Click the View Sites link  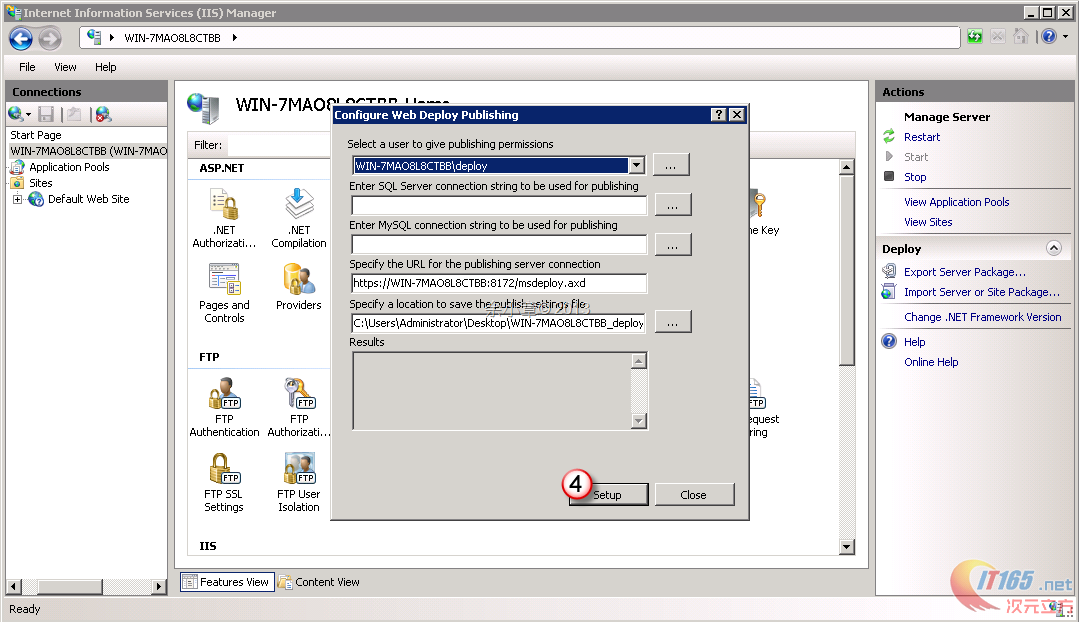[x=928, y=222]
